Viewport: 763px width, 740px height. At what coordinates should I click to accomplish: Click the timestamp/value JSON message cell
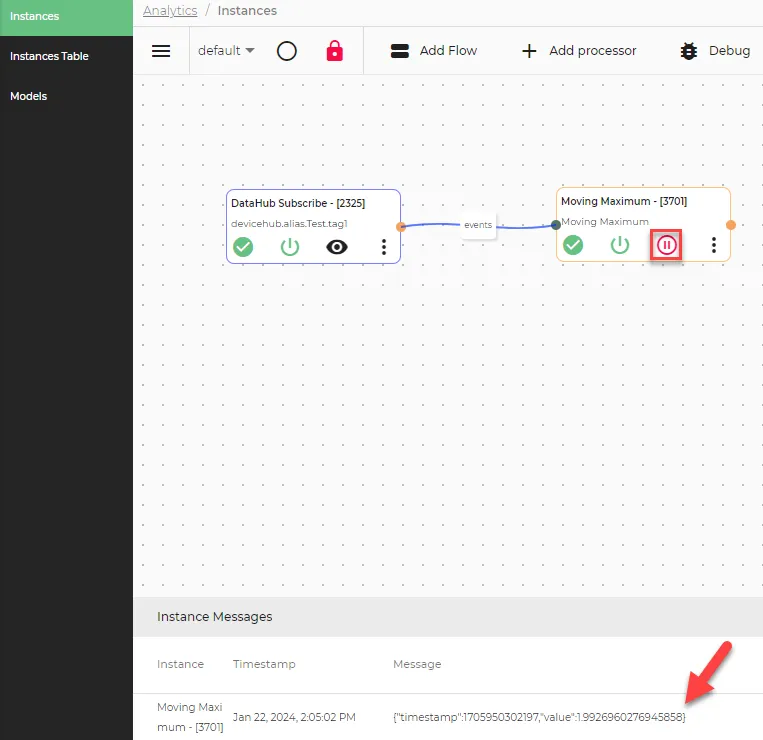(x=539, y=717)
